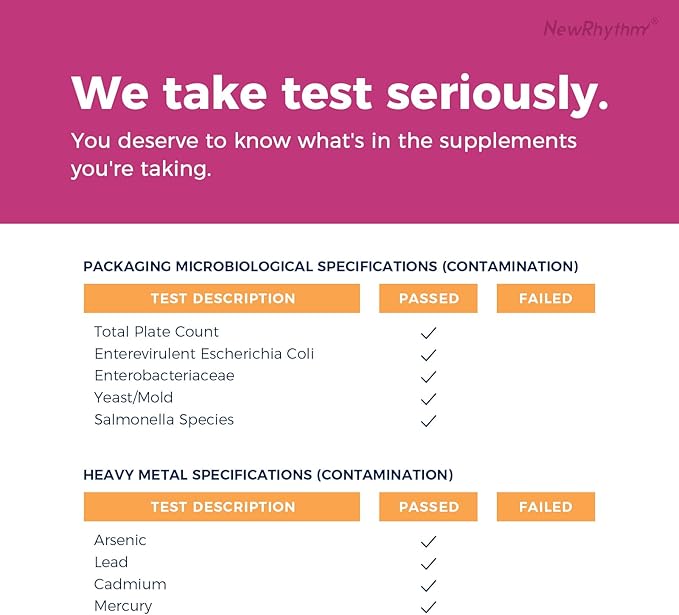Screen dimensions: 679x615
Task: Click the checkmark for Total Plate Count
Action: tap(429, 333)
